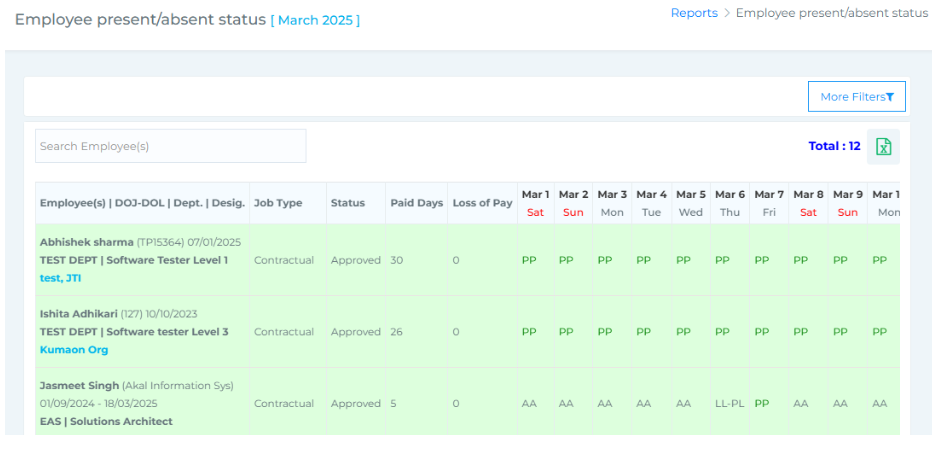Click the LL-PL entry for Jasmeet Singh
944x456 pixels.
(730, 404)
